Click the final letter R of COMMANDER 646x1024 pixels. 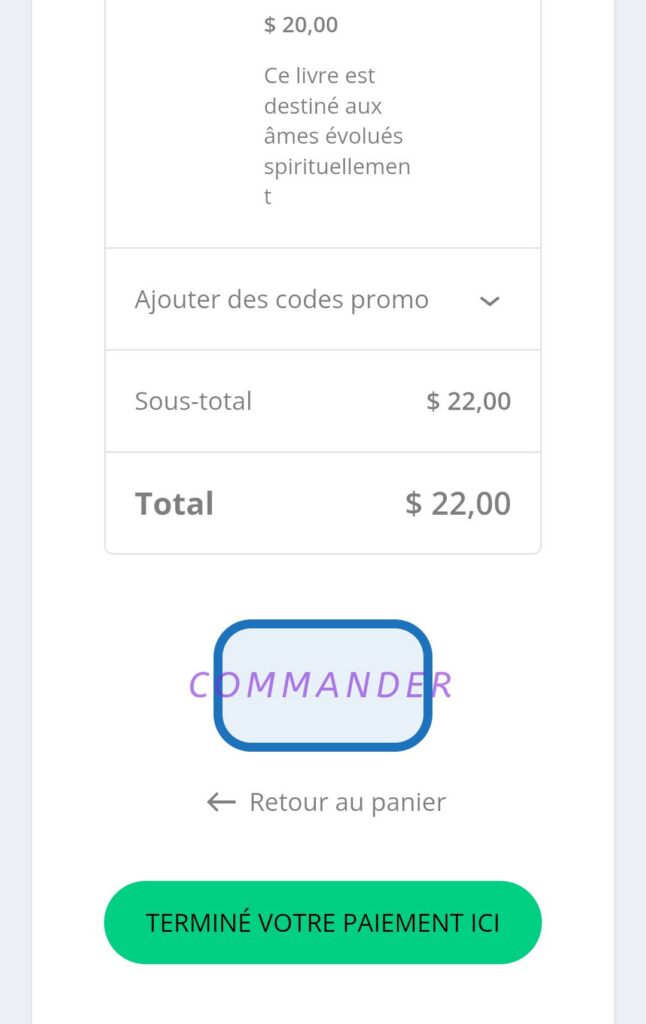[x=443, y=685]
